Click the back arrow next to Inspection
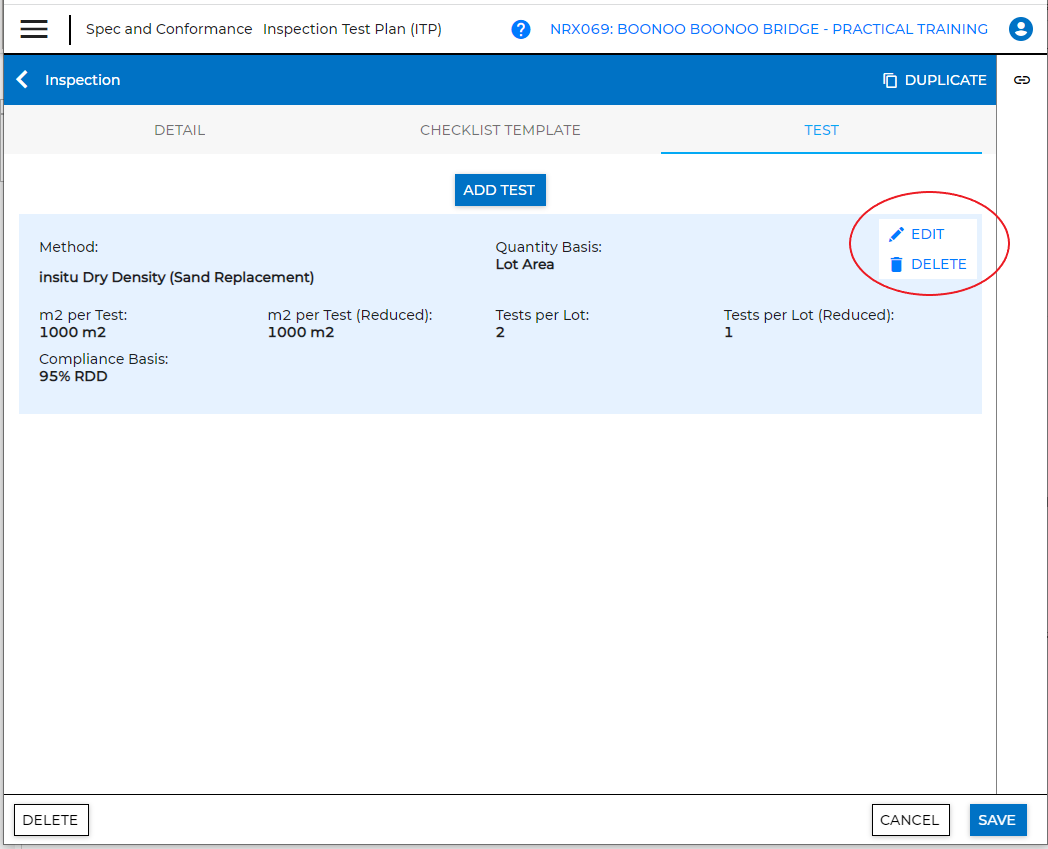 (21, 79)
